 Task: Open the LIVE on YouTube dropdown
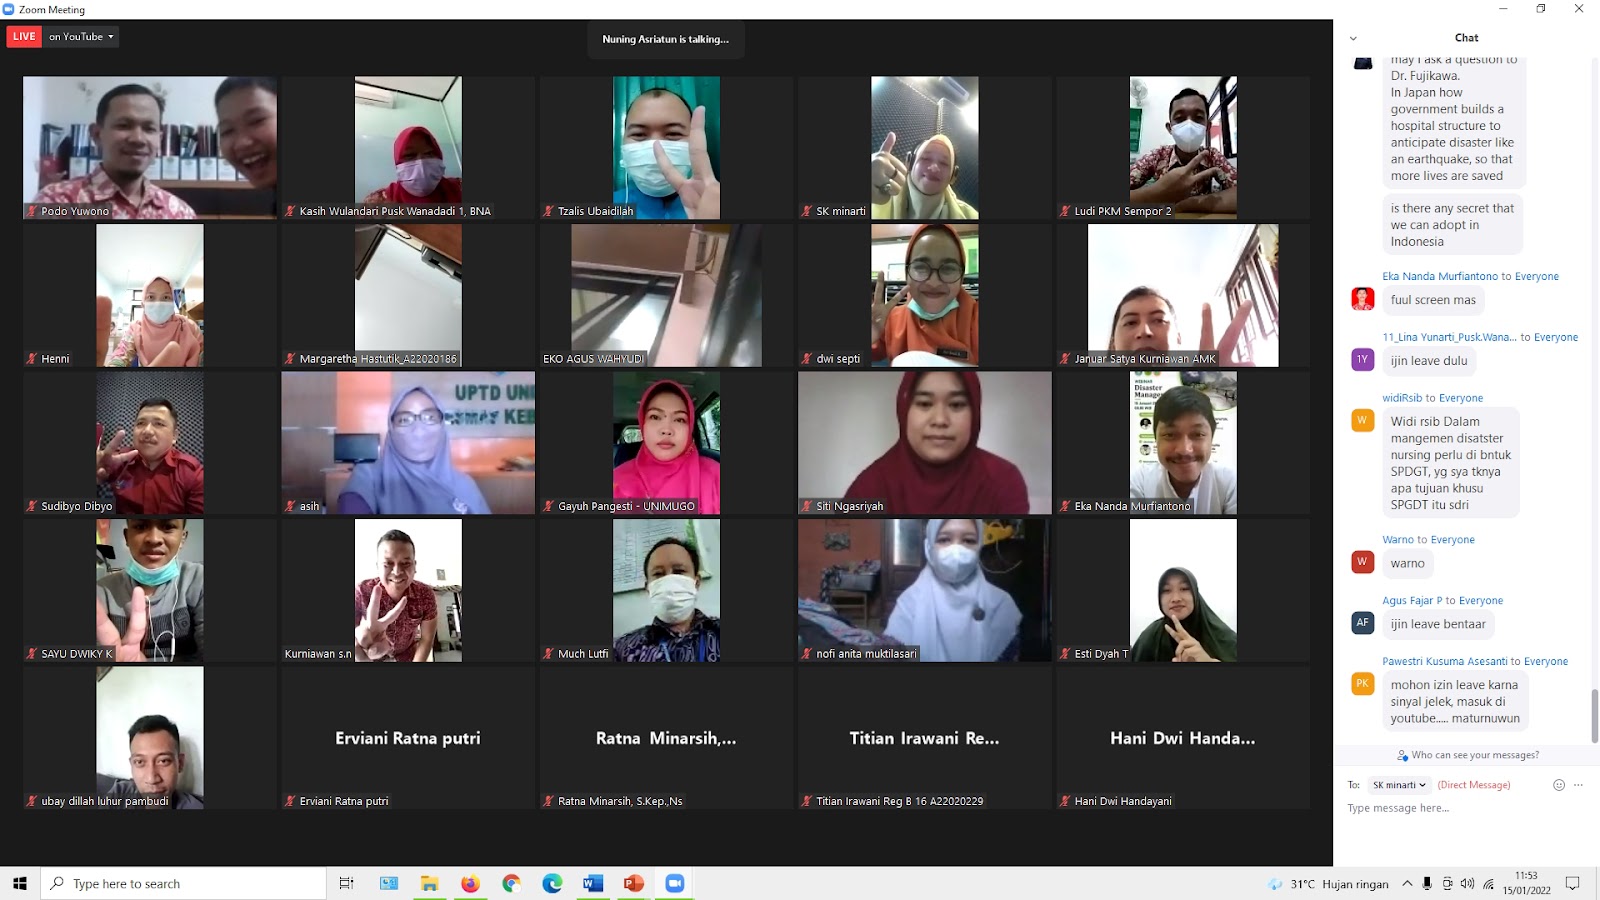82,37
